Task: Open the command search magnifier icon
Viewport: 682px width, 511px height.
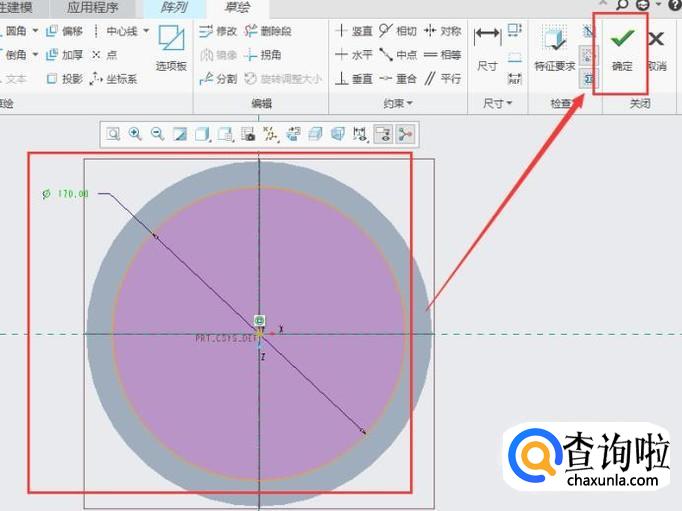Action: (622, 4)
